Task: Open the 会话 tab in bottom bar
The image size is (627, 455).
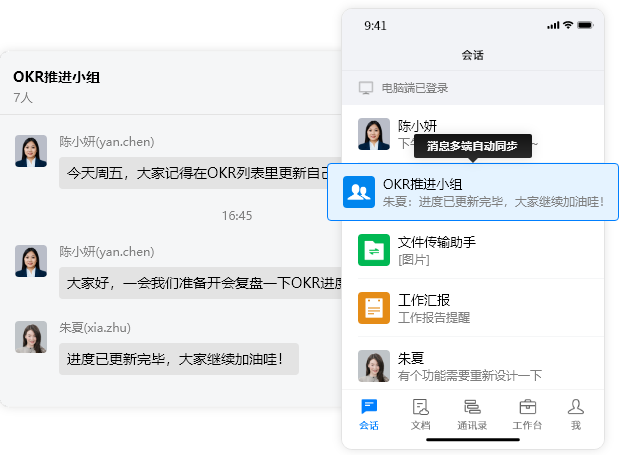Action: [369, 414]
